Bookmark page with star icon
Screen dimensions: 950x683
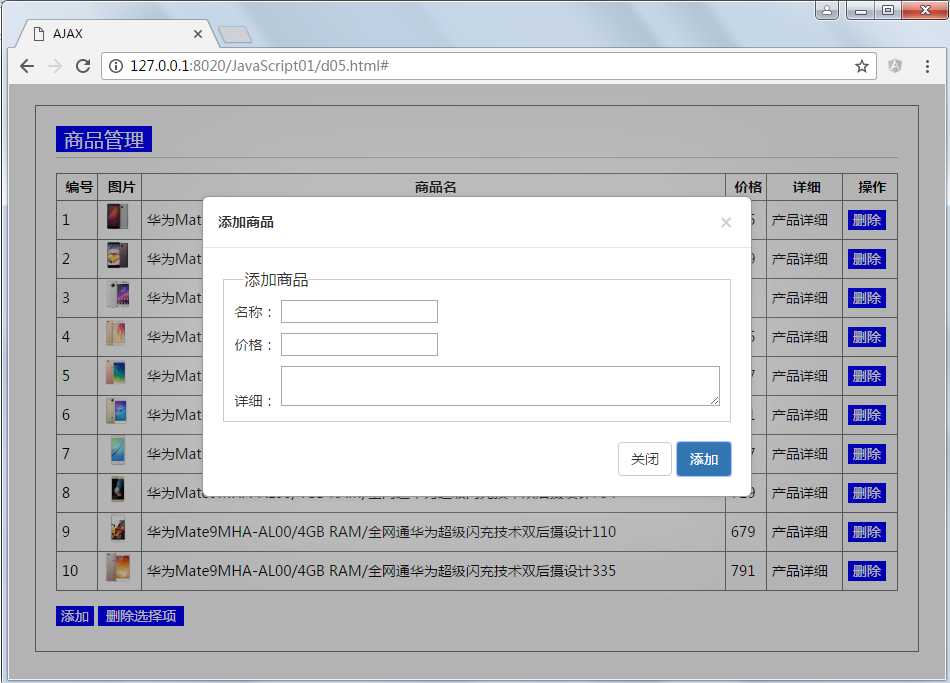pyautogui.click(x=862, y=66)
